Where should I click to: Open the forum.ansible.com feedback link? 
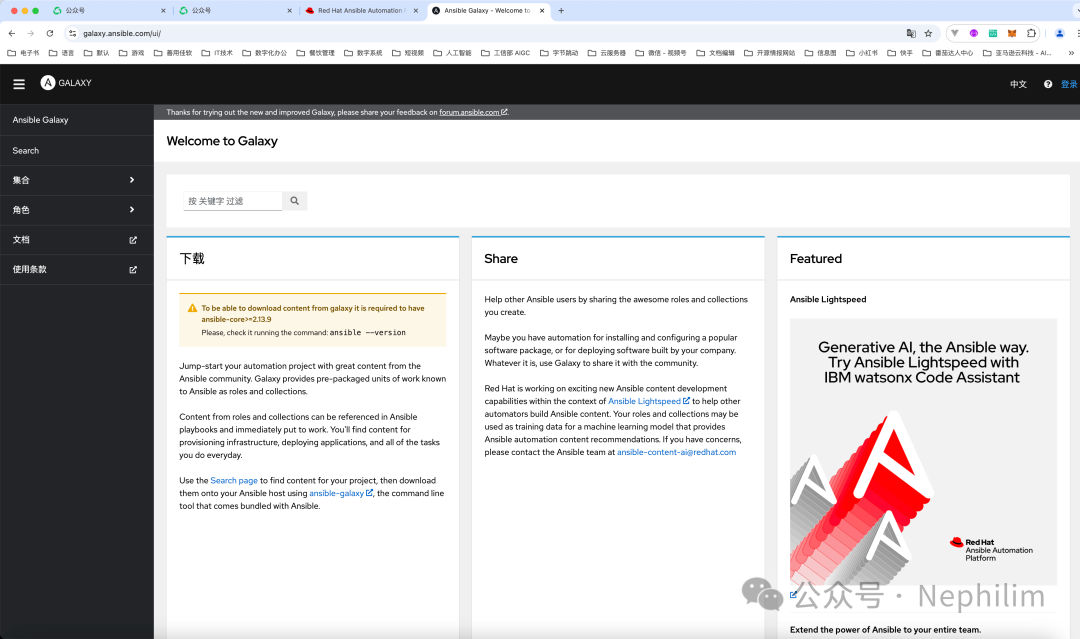473,112
